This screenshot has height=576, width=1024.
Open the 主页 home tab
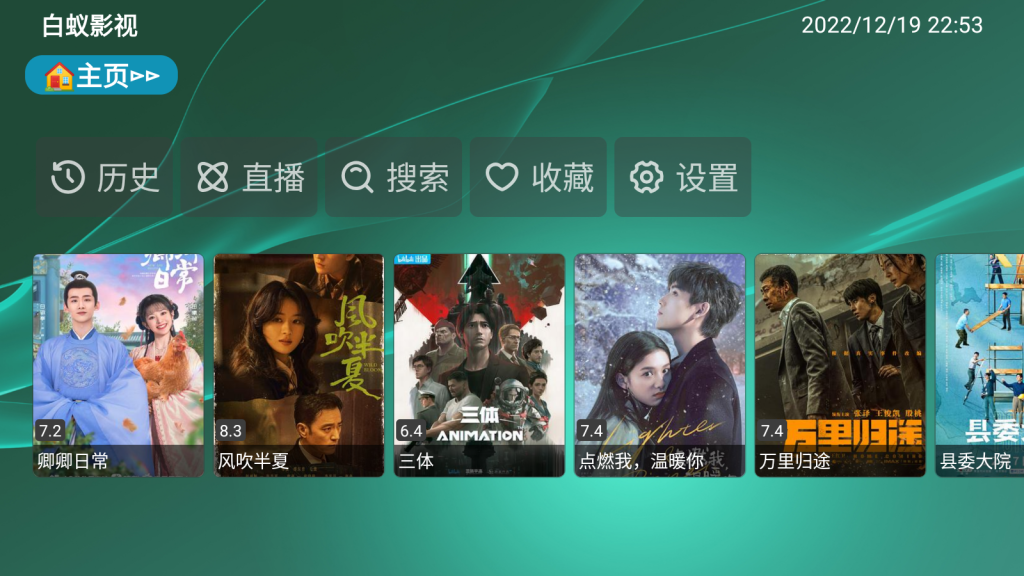tap(101, 75)
